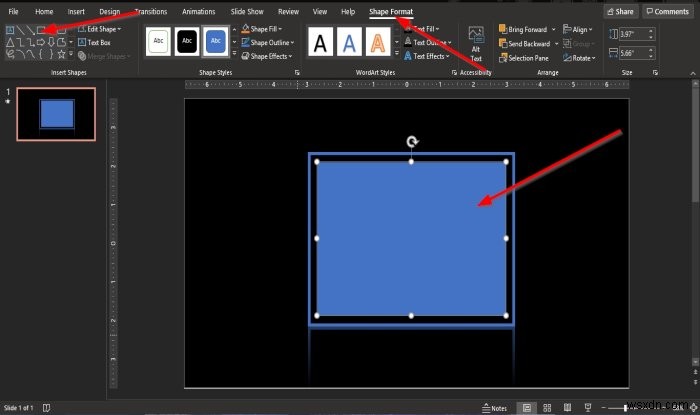Switch to the Design tab
Screen dimensions: 700x415
point(109,12)
